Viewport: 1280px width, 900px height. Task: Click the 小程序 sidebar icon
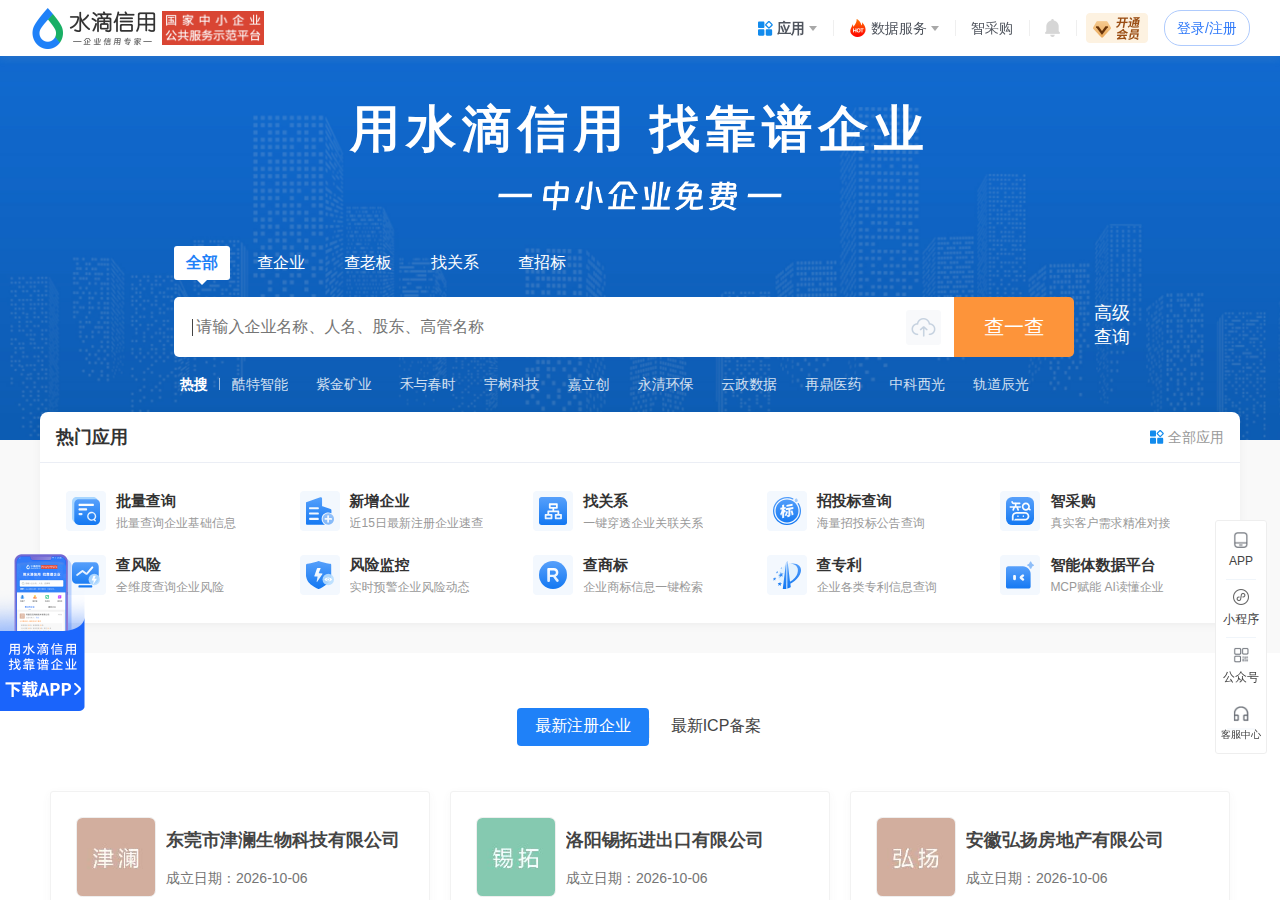1241,597
